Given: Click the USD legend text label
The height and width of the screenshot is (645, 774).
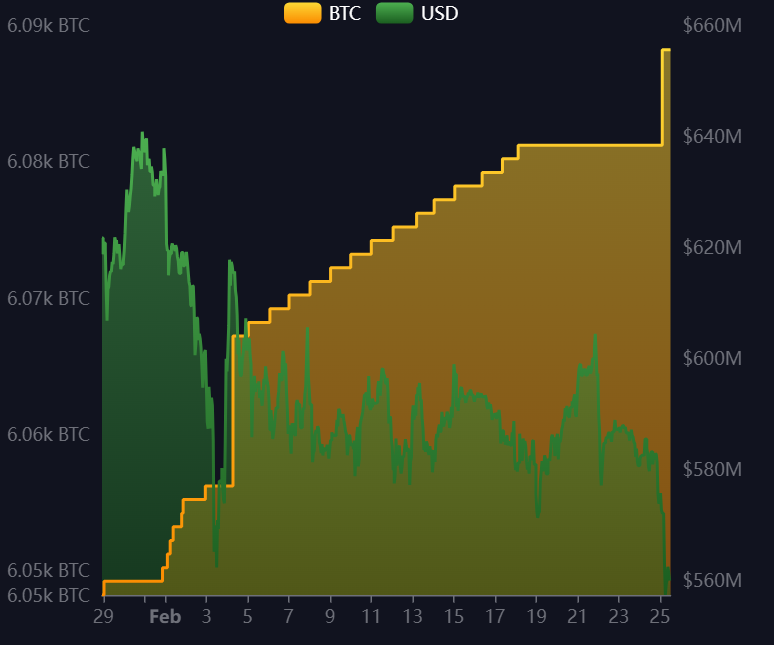Looking at the screenshot, I should point(439,13).
